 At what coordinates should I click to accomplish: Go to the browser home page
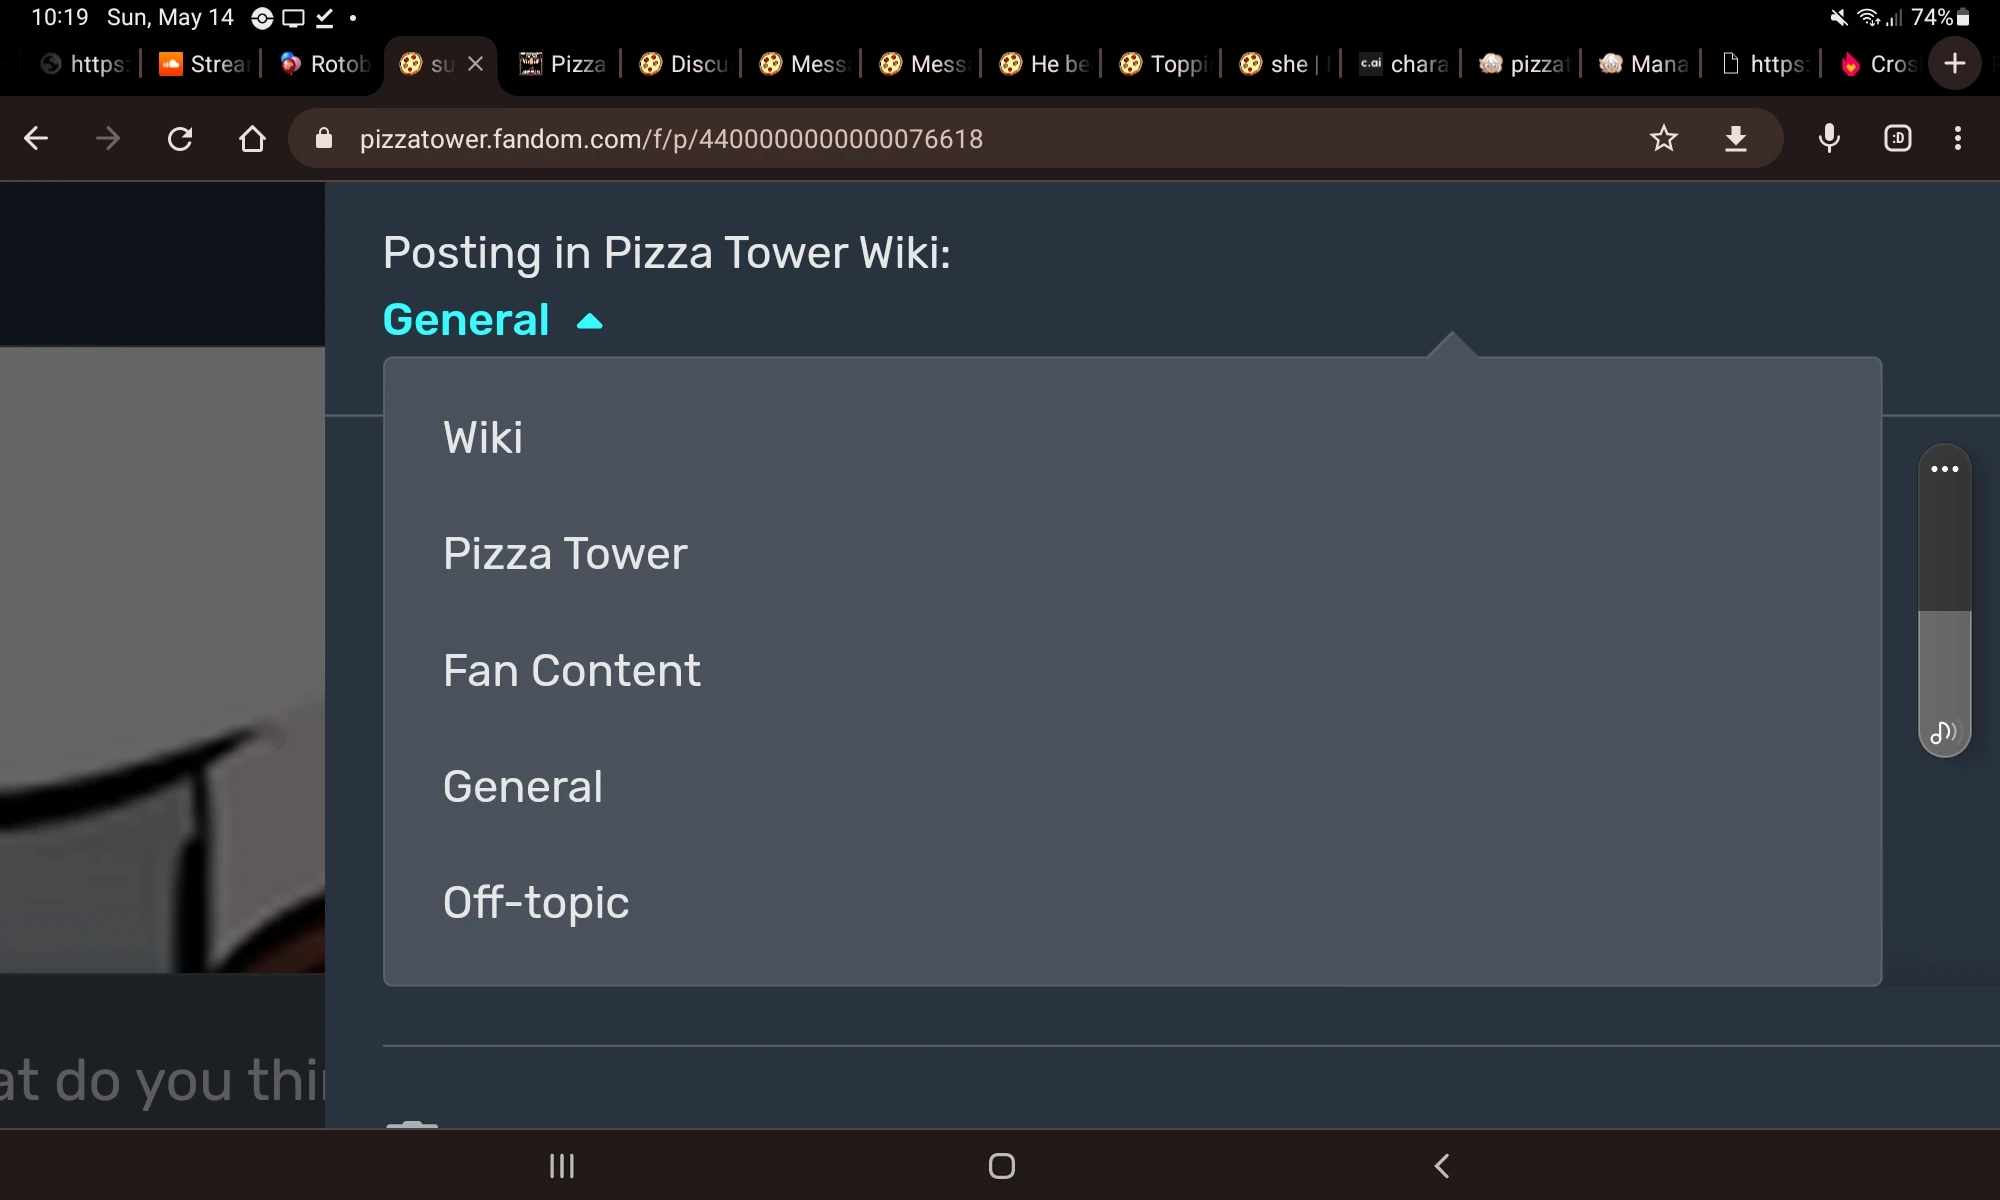pos(252,138)
